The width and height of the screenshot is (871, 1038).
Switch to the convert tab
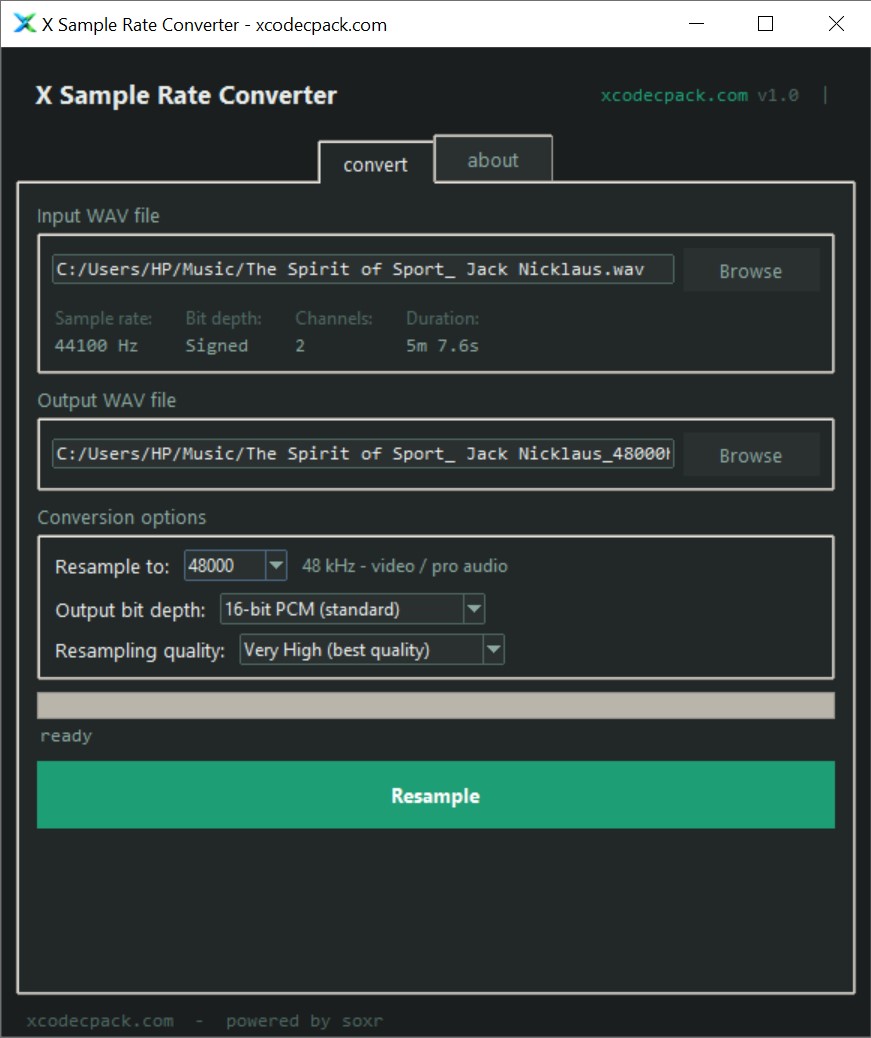pyautogui.click(x=375, y=165)
